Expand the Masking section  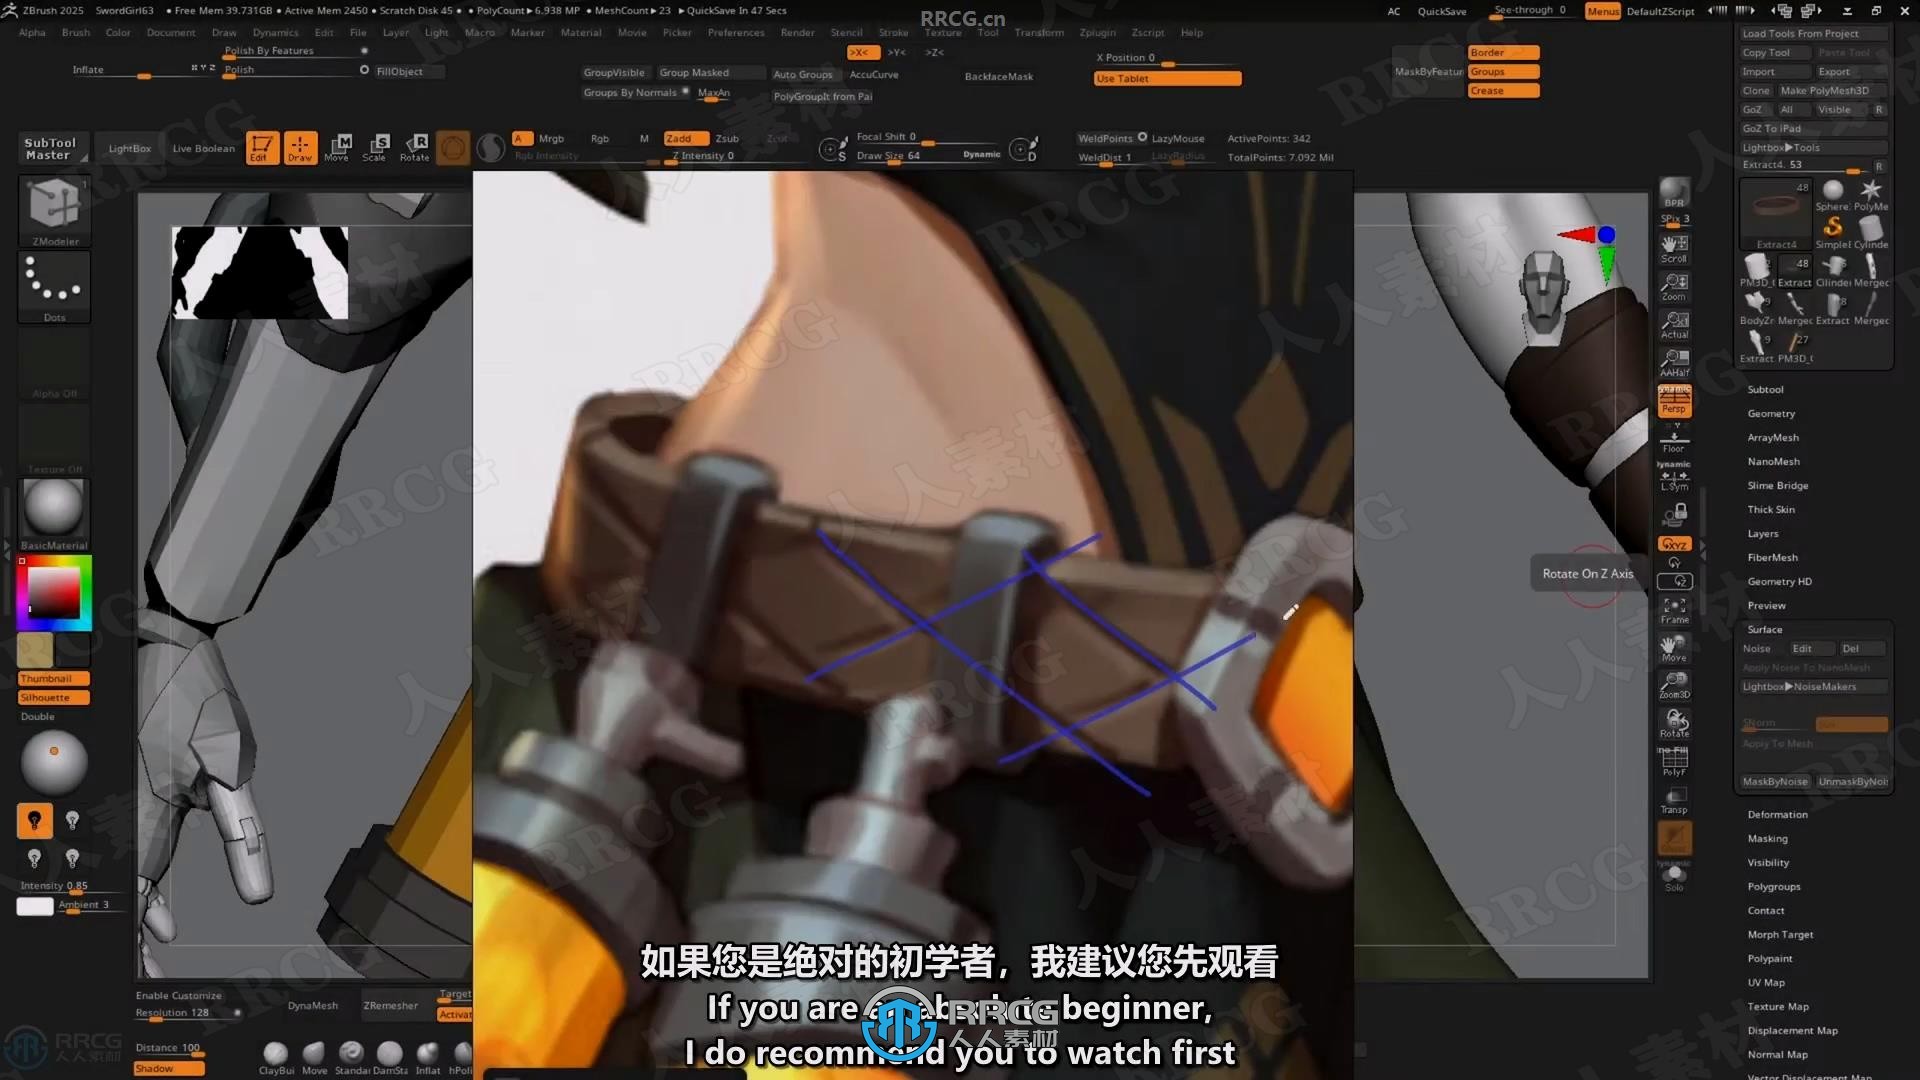click(x=1767, y=838)
